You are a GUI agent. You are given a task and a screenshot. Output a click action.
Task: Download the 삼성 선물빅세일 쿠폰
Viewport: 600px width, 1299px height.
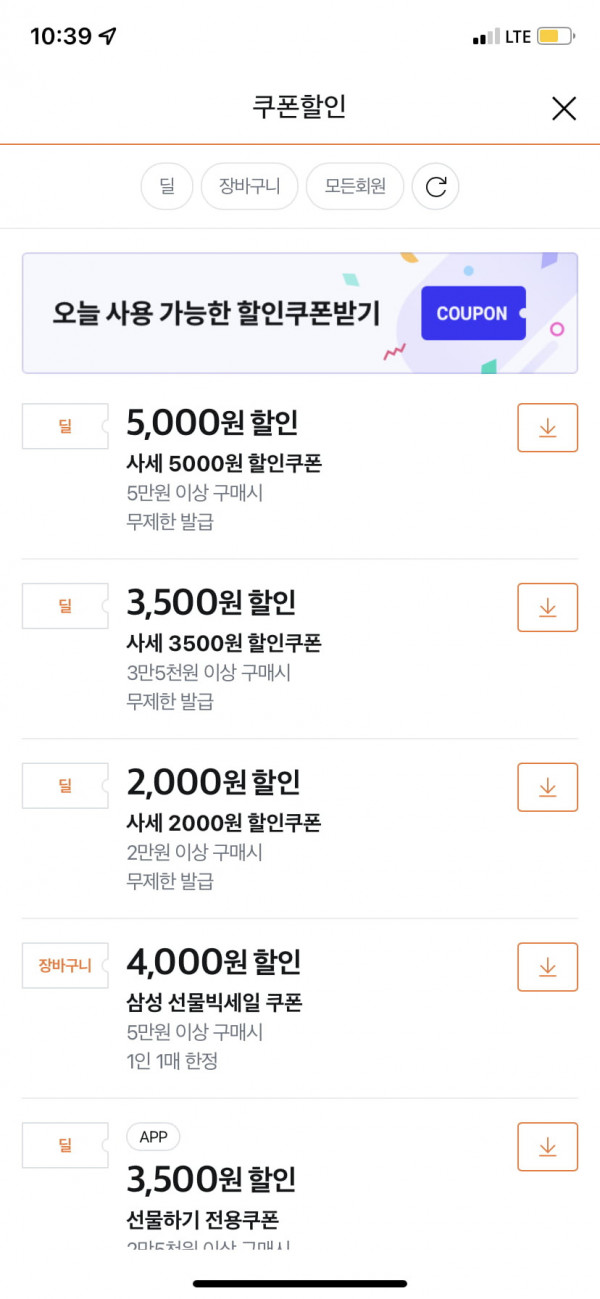(x=547, y=967)
